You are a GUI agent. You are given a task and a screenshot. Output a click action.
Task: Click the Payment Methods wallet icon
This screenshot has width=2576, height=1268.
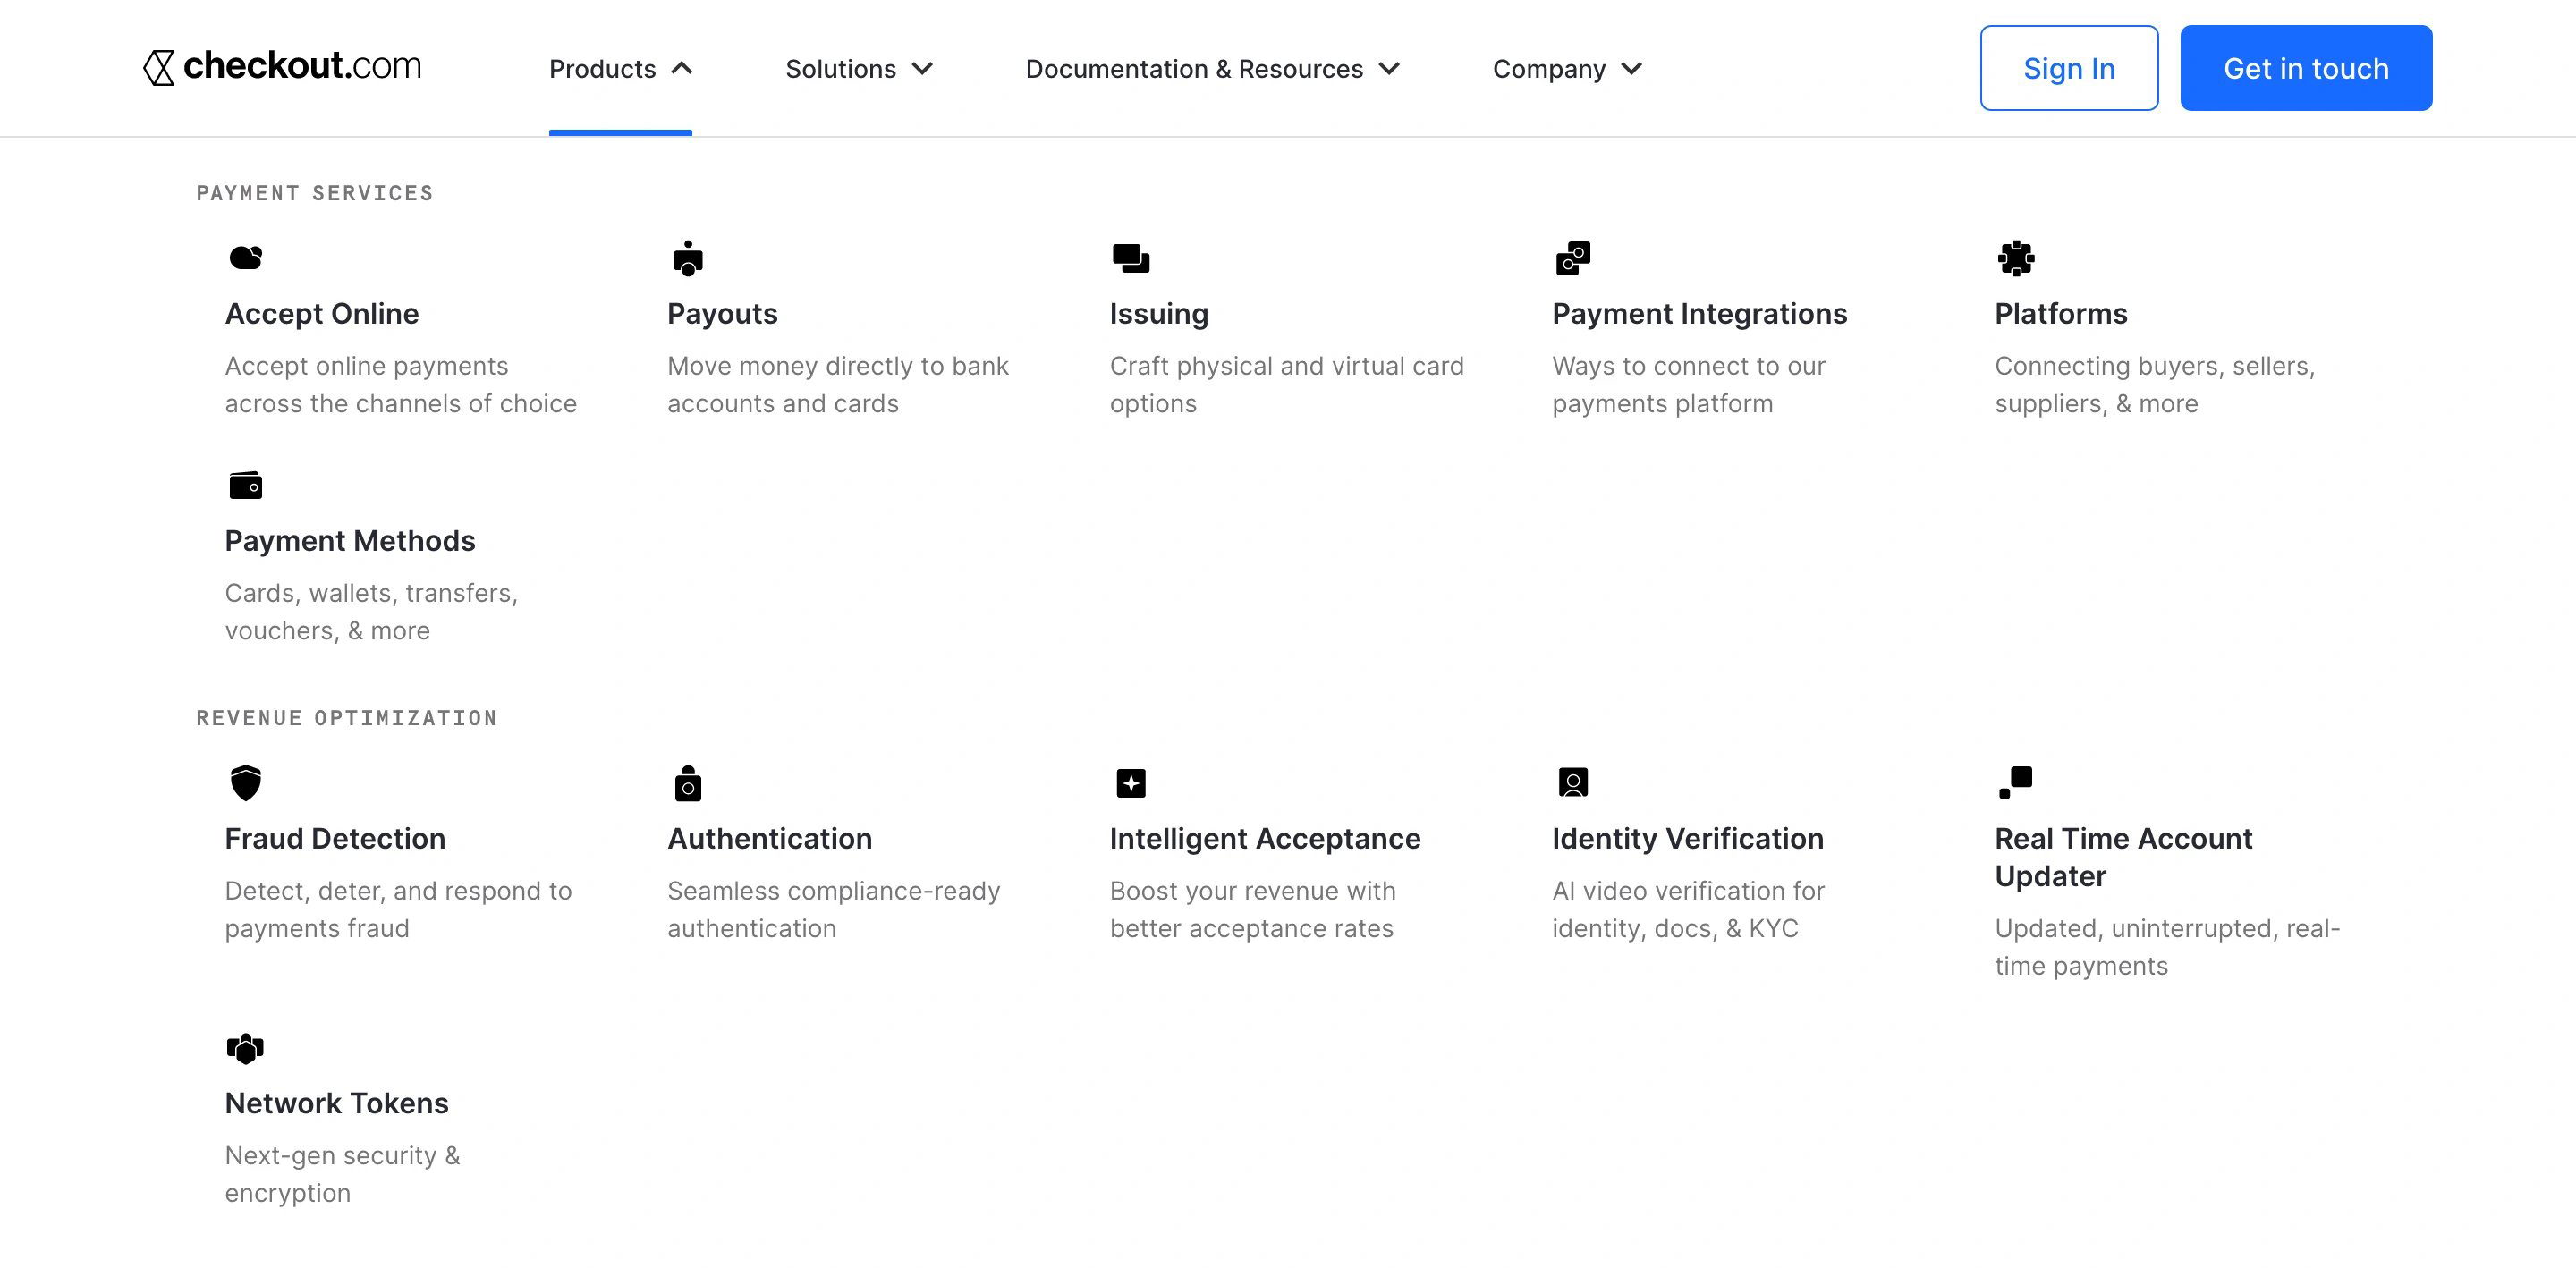pyautogui.click(x=246, y=485)
